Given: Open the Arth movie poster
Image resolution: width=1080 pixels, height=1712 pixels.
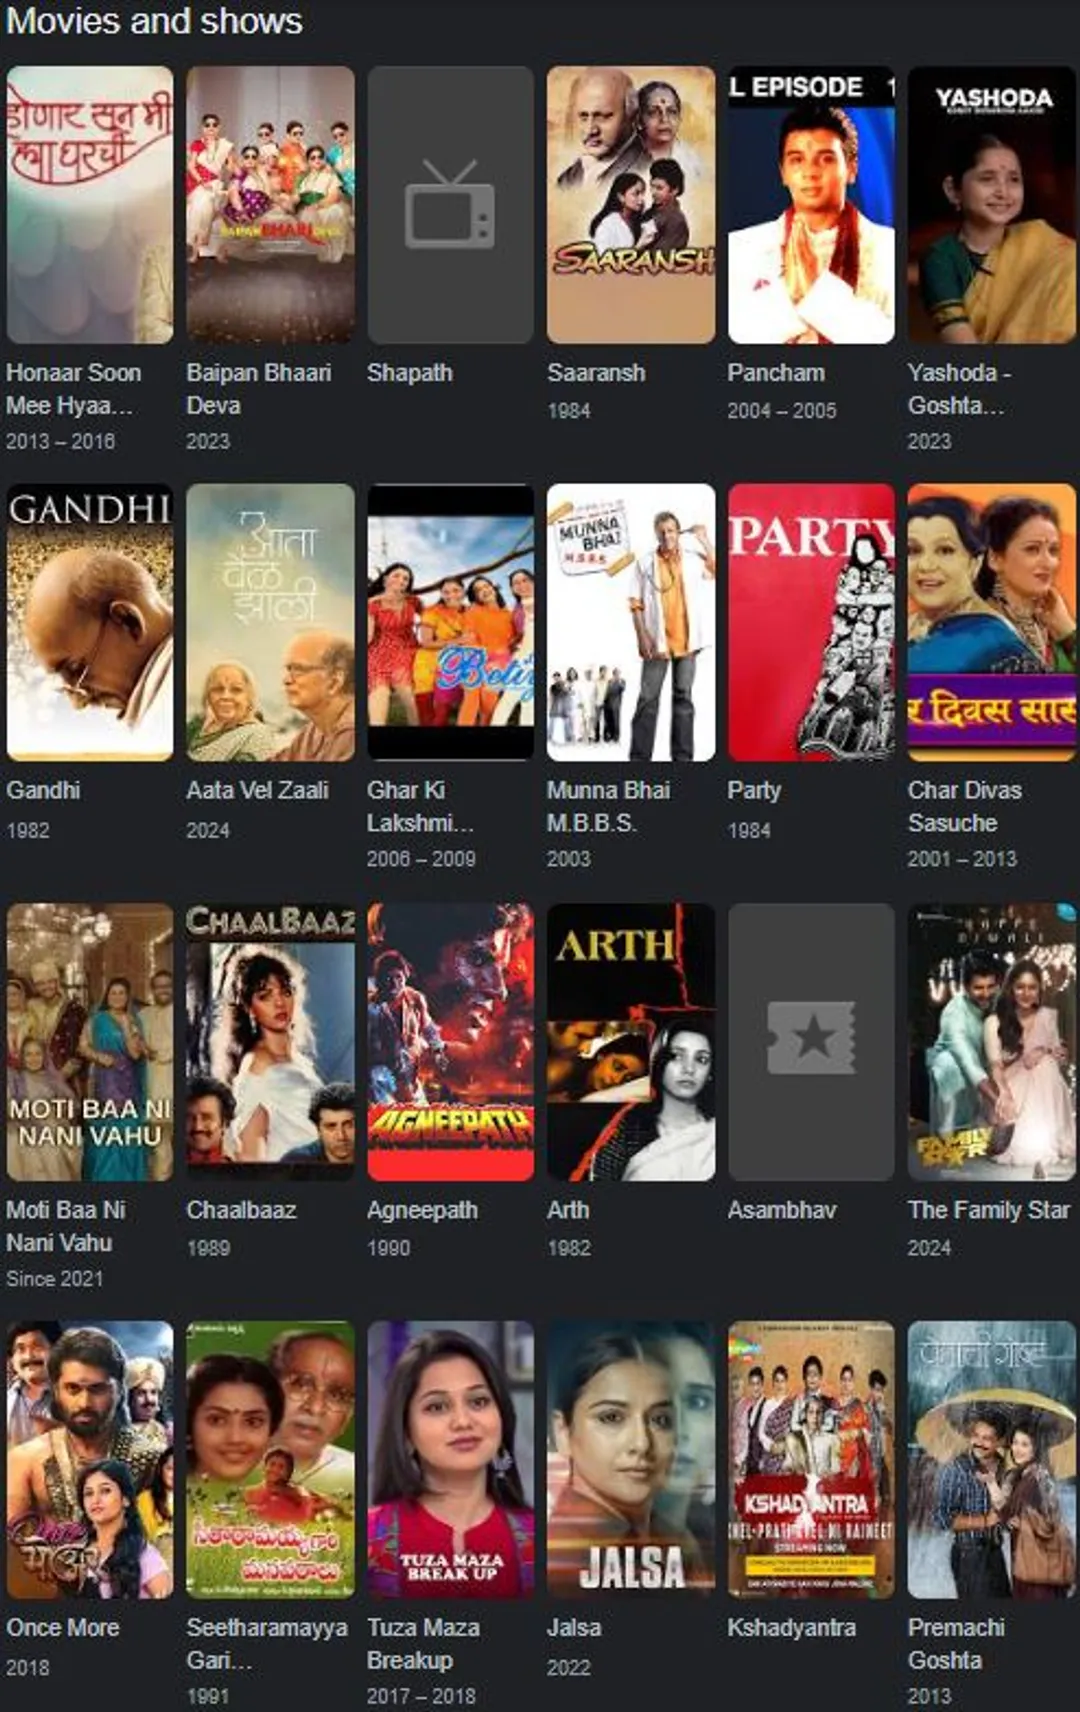Looking at the screenshot, I should 631,1042.
